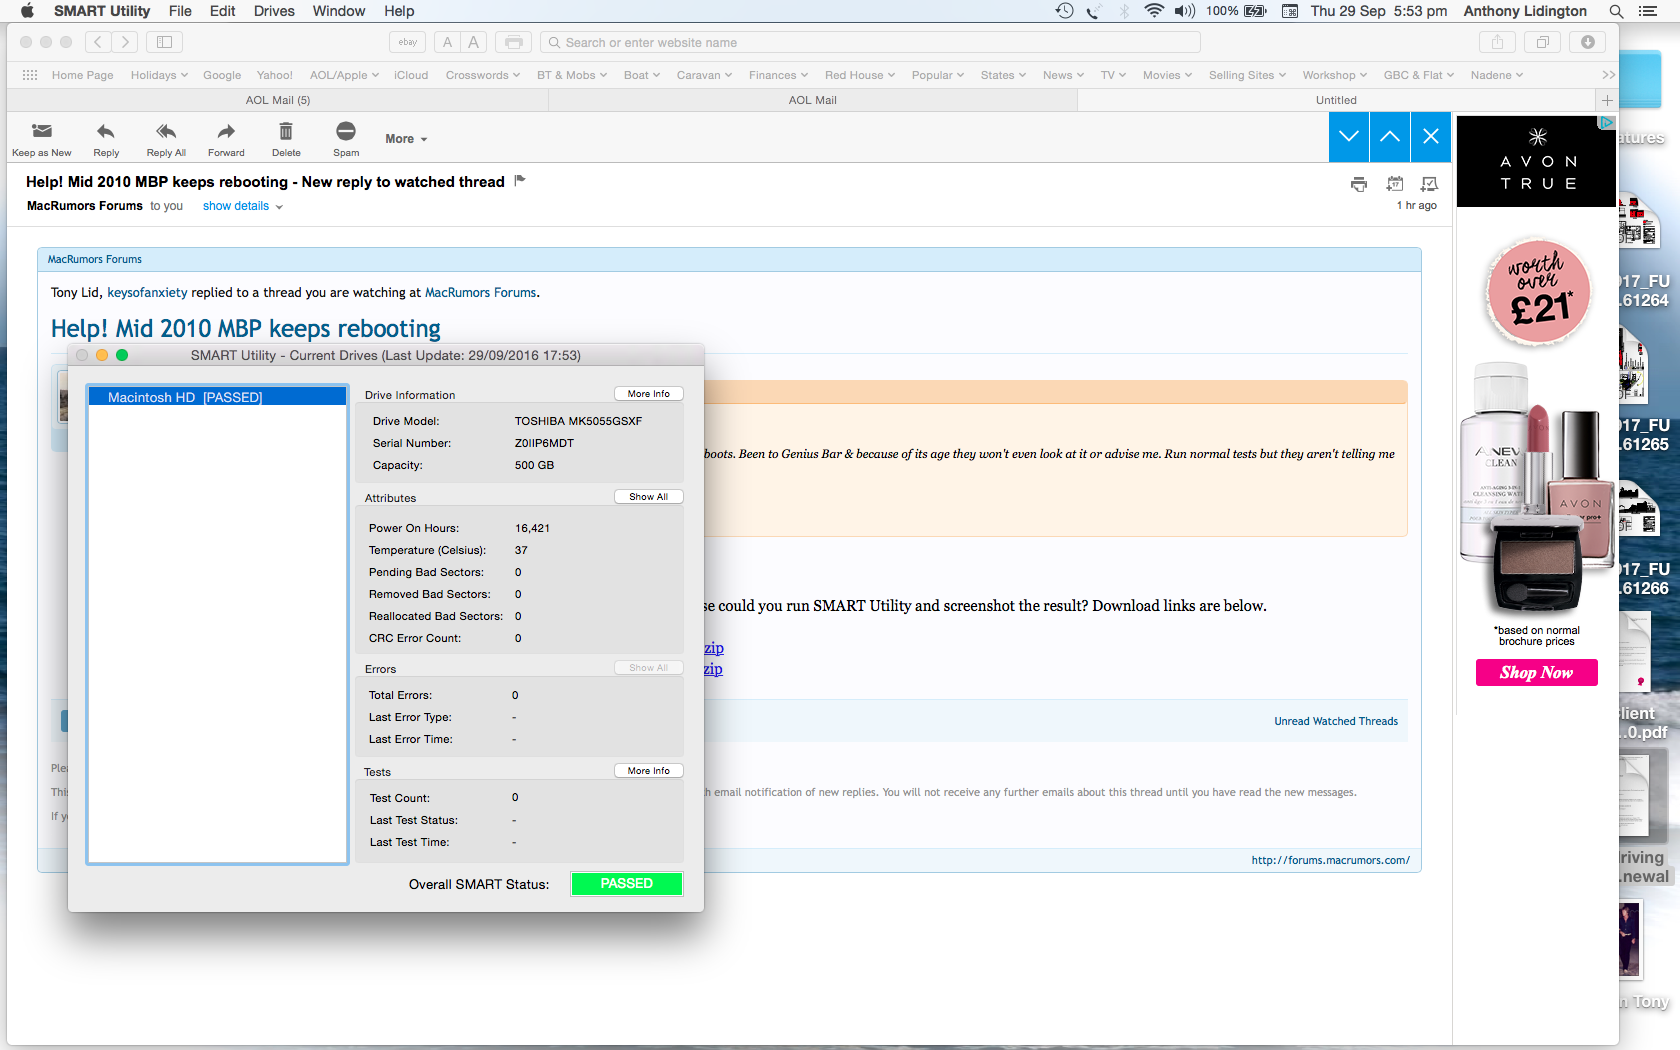Open Safari downloads list
The width and height of the screenshot is (1680, 1050).
pyautogui.click(x=1587, y=42)
